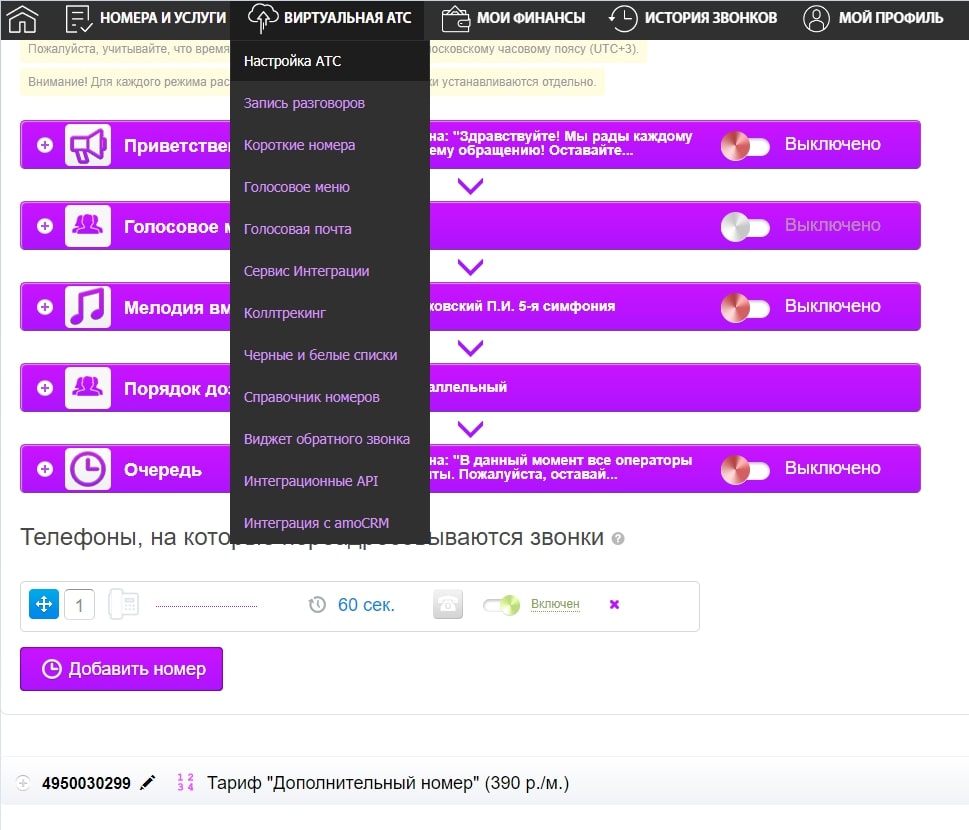
Task: Expand the Приветствие section with plus icon
Action: pyautogui.click(x=45, y=145)
